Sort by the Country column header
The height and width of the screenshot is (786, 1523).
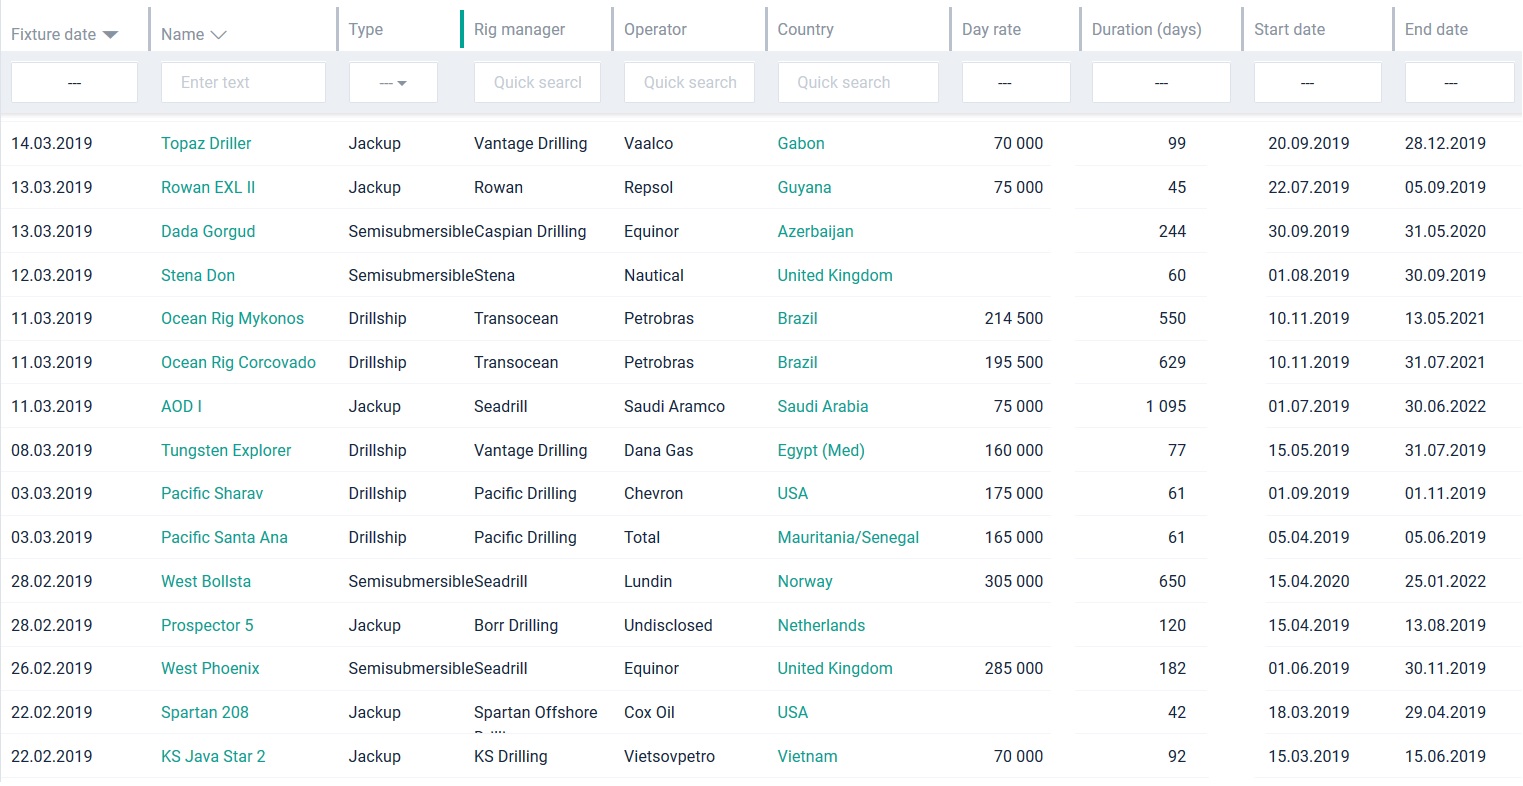tap(805, 30)
